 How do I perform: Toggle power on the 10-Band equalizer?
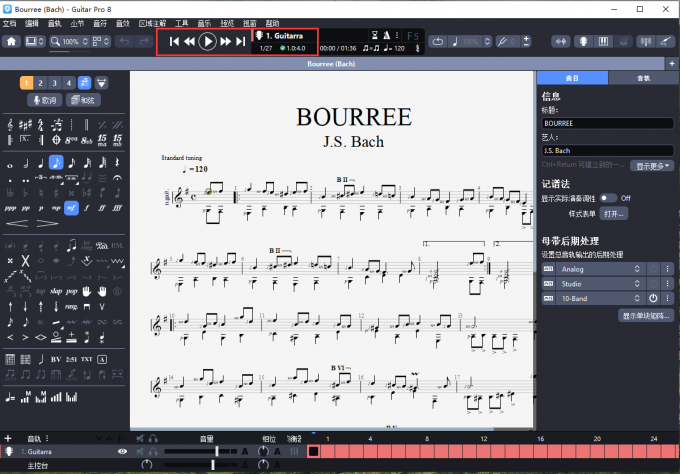(652, 298)
